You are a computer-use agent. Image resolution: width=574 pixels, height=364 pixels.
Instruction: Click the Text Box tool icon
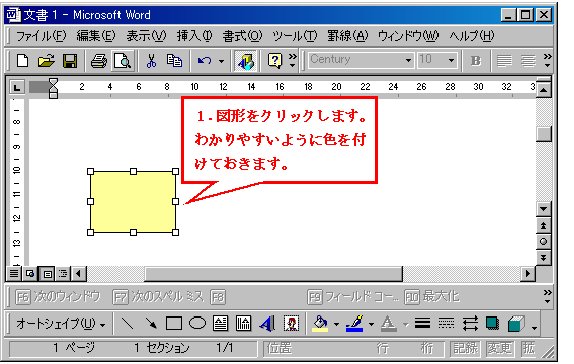point(221,323)
